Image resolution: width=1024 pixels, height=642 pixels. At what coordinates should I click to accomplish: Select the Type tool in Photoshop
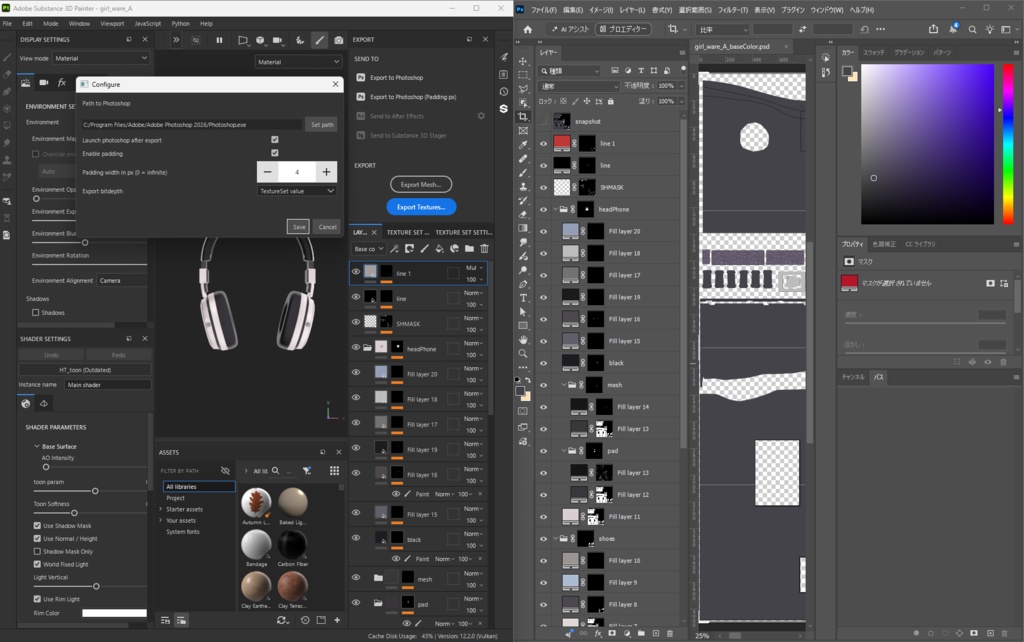coord(523,298)
